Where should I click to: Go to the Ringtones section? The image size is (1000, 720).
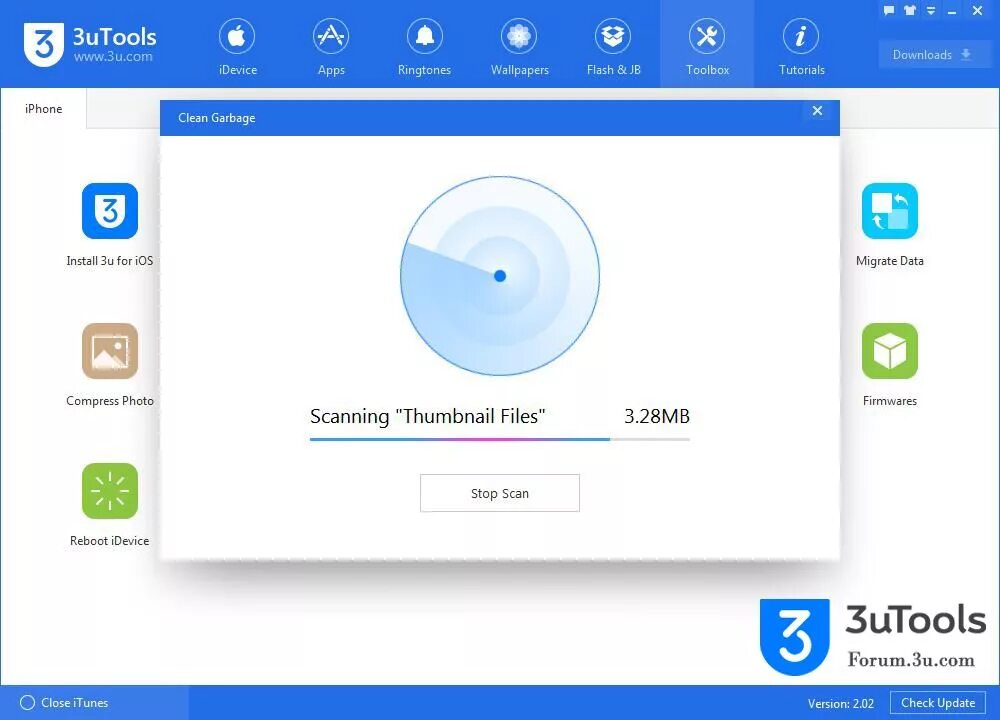[x=425, y=48]
